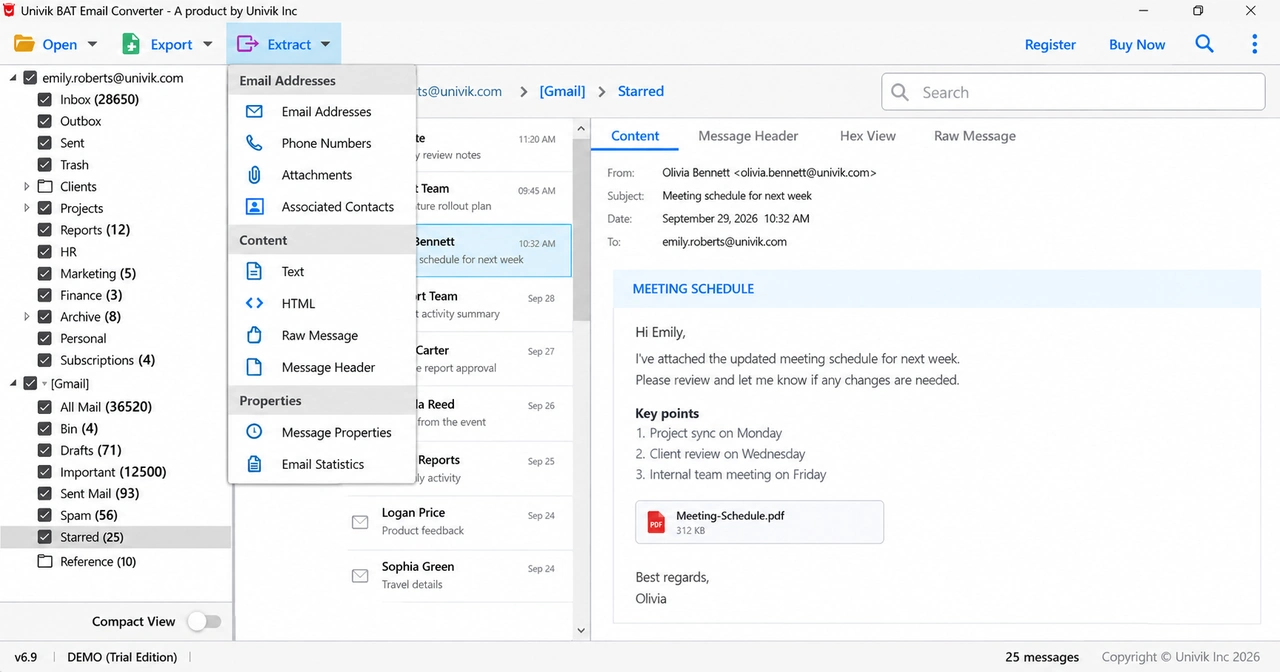
Task: Open the three-dot more options menu
Action: click(1254, 44)
